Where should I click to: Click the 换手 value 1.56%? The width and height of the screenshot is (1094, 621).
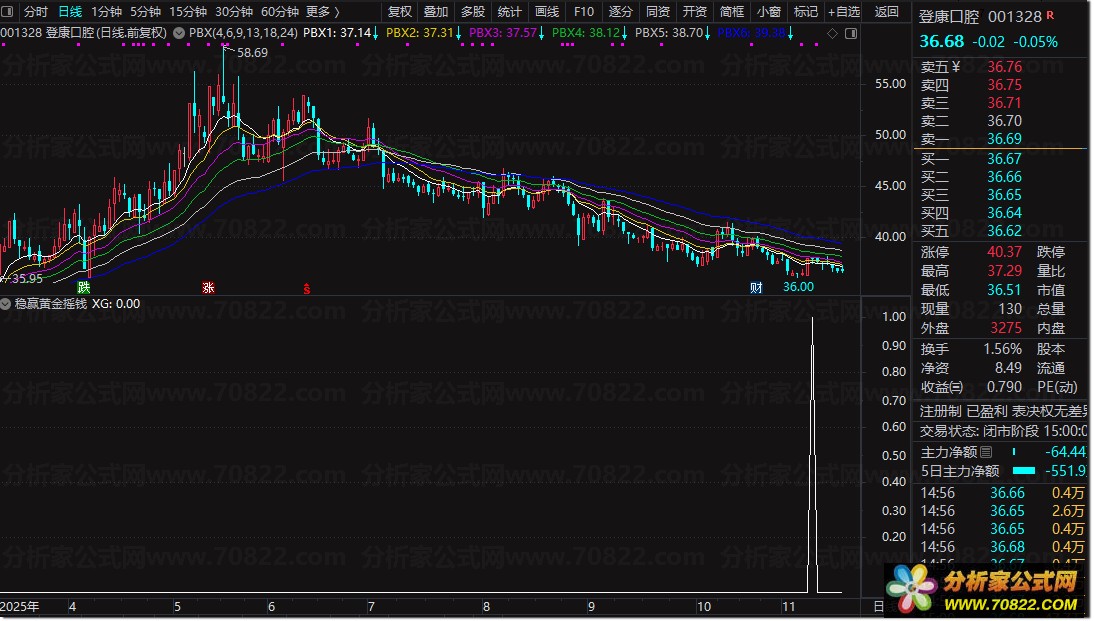tap(1003, 349)
